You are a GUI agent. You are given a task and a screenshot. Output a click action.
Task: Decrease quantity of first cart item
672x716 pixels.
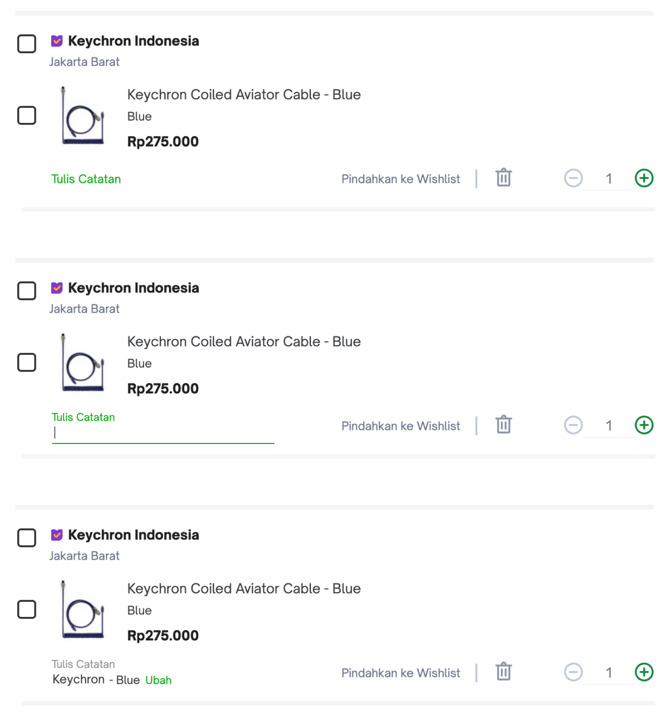click(x=573, y=178)
